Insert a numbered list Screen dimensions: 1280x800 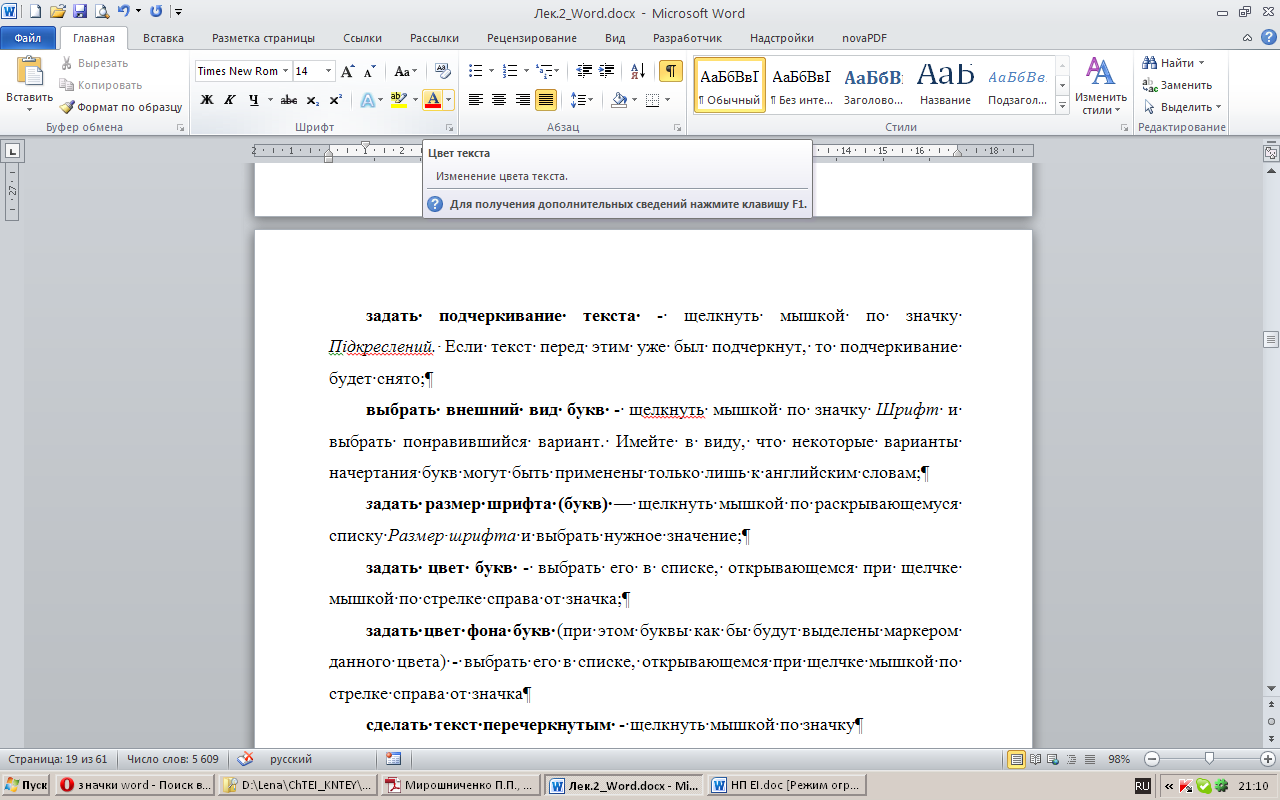[510, 71]
